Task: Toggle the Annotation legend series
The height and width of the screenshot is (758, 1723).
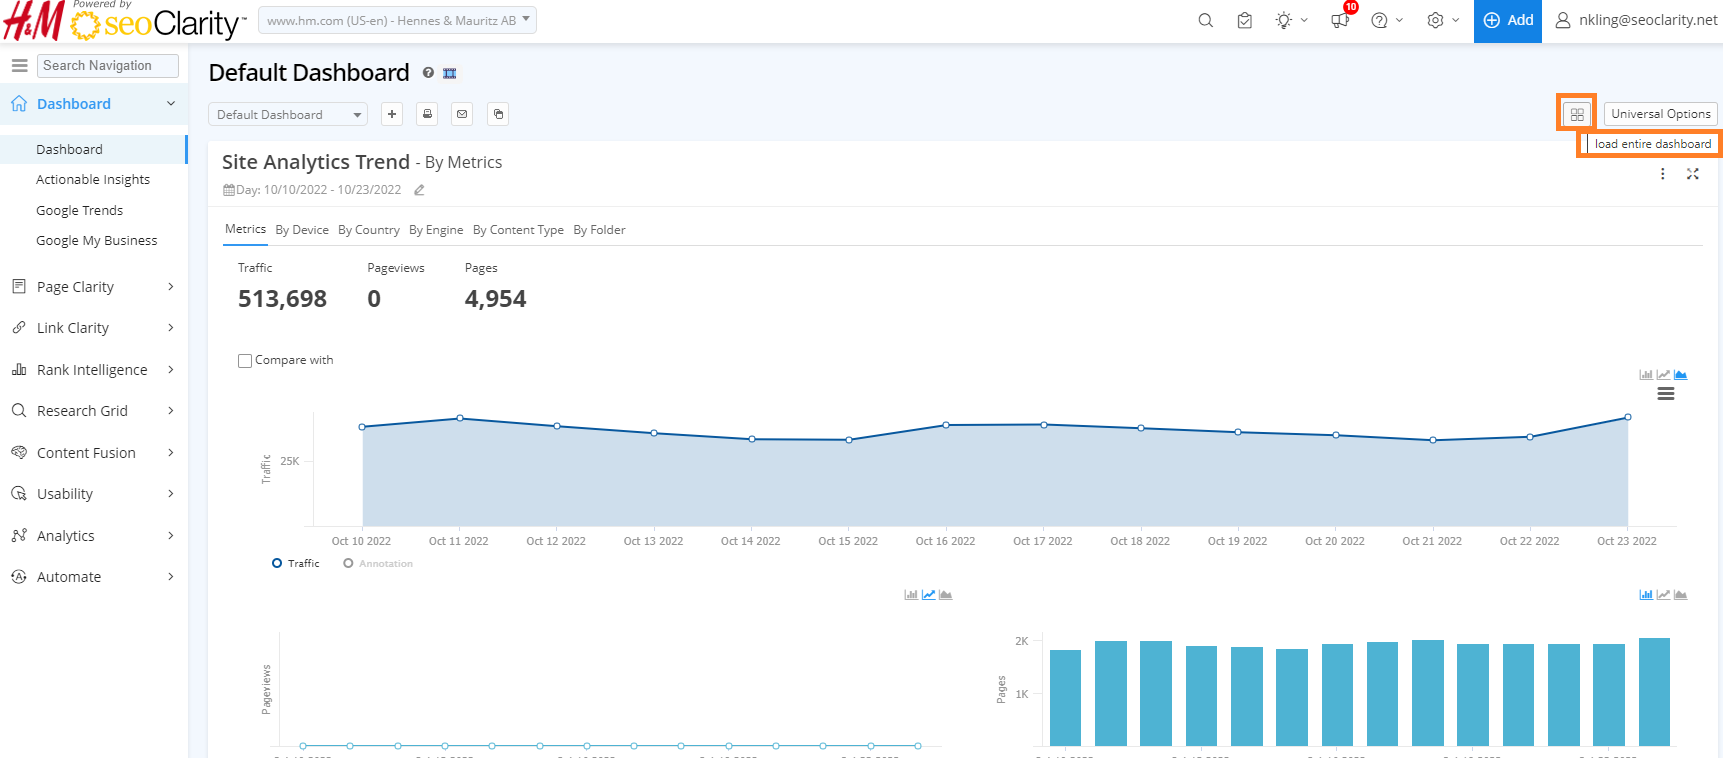Action: click(378, 564)
